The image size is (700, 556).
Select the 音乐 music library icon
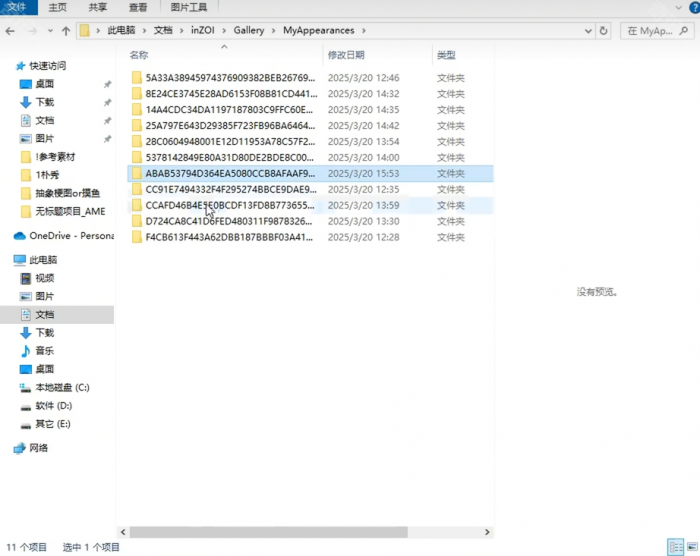click(27, 351)
